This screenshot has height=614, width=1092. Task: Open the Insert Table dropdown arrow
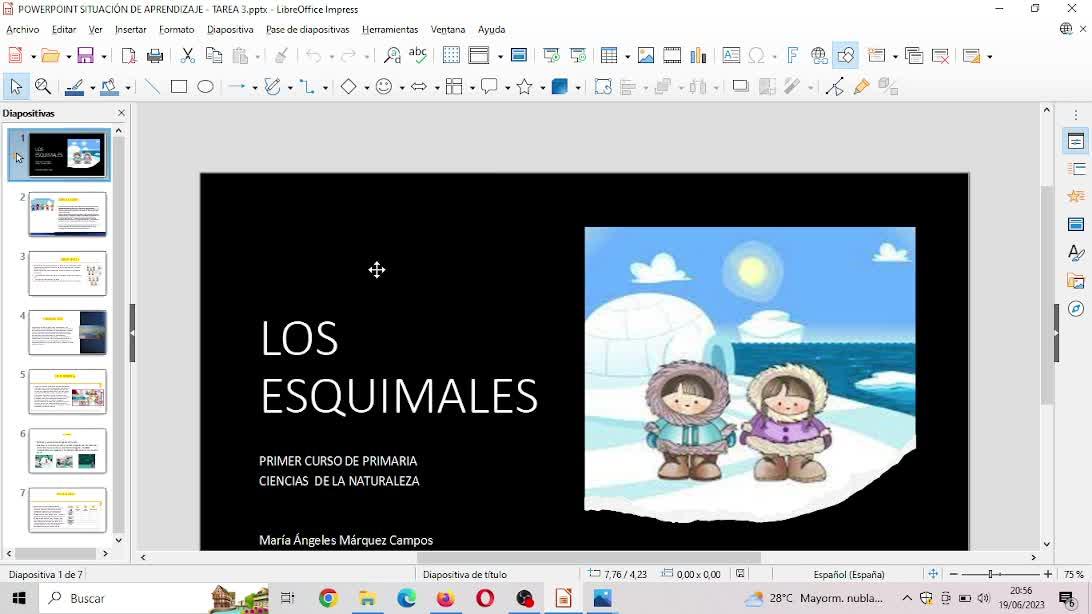[x=626, y=57]
